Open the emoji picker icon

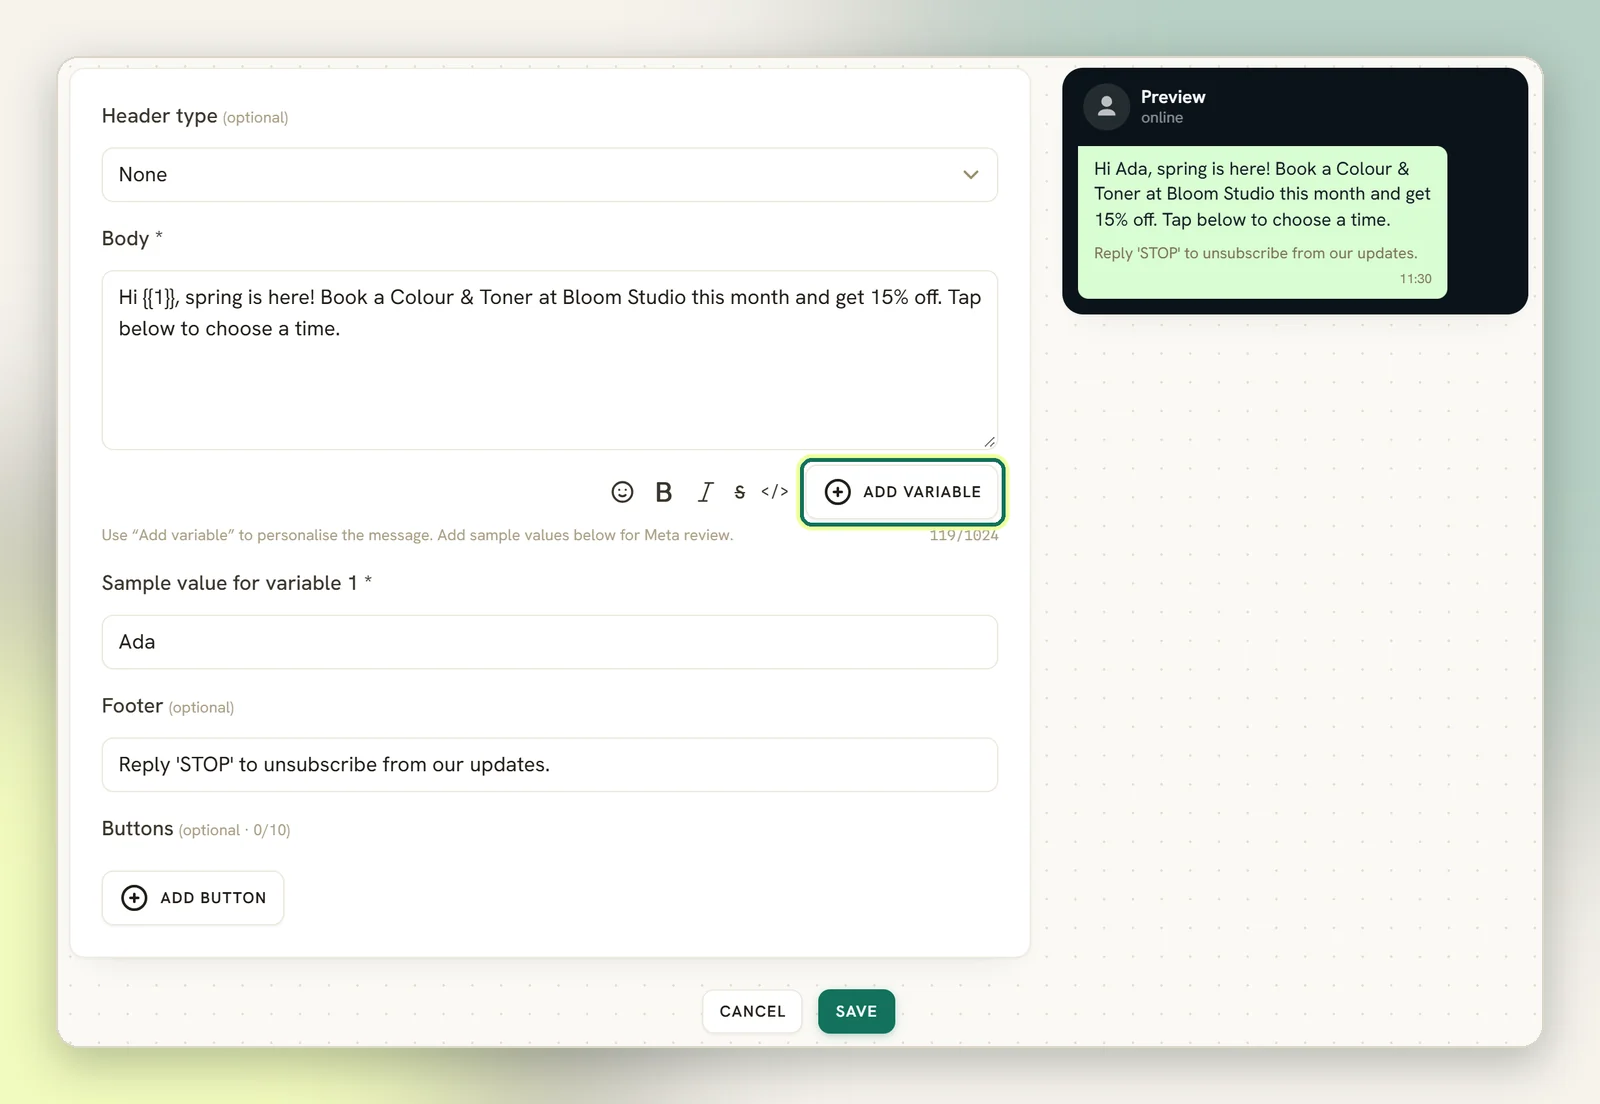tap(622, 492)
